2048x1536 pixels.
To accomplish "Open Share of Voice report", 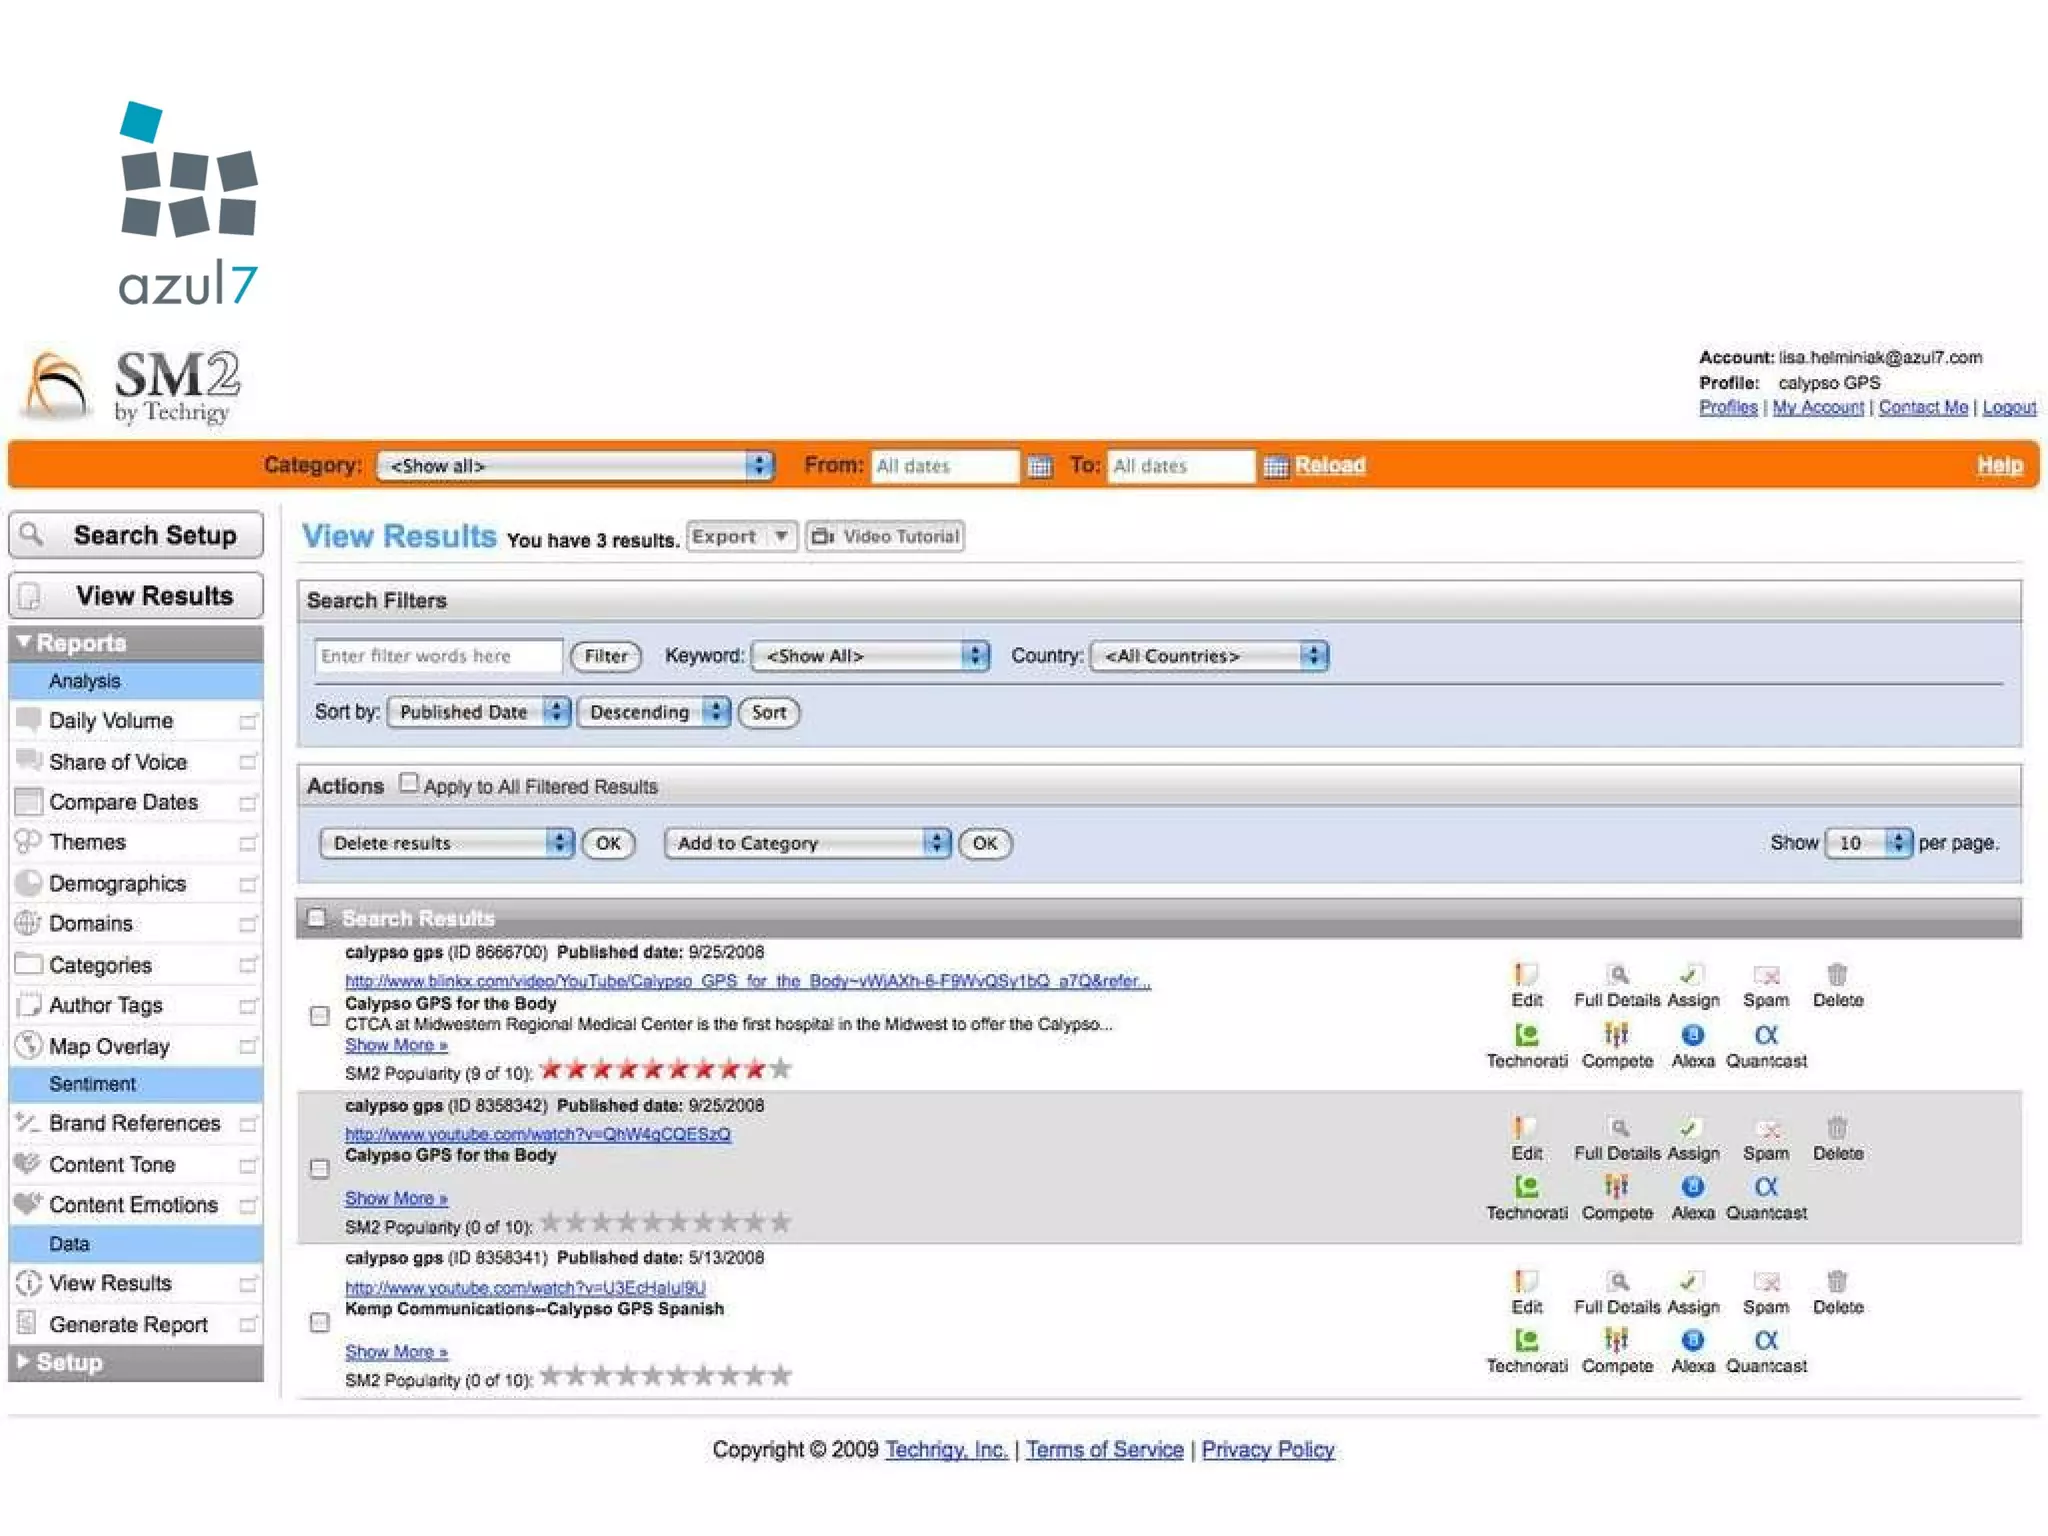I will [118, 762].
